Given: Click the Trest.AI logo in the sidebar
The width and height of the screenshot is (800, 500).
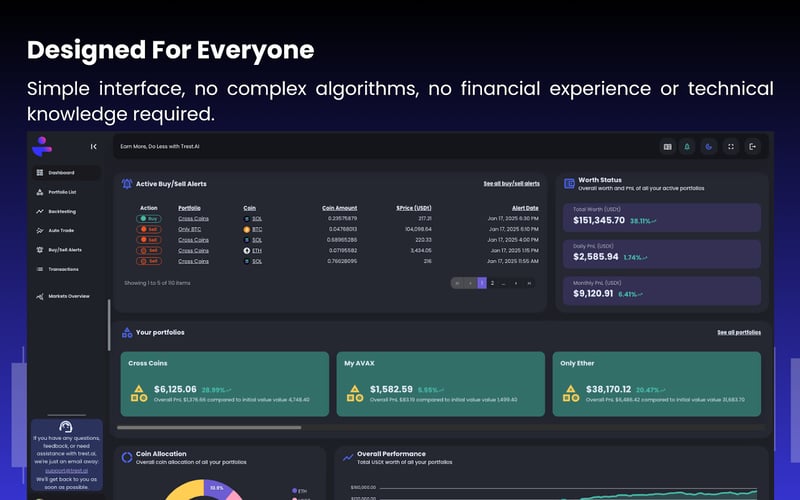Looking at the screenshot, I should pyautogui.click(x=42, y=146).
